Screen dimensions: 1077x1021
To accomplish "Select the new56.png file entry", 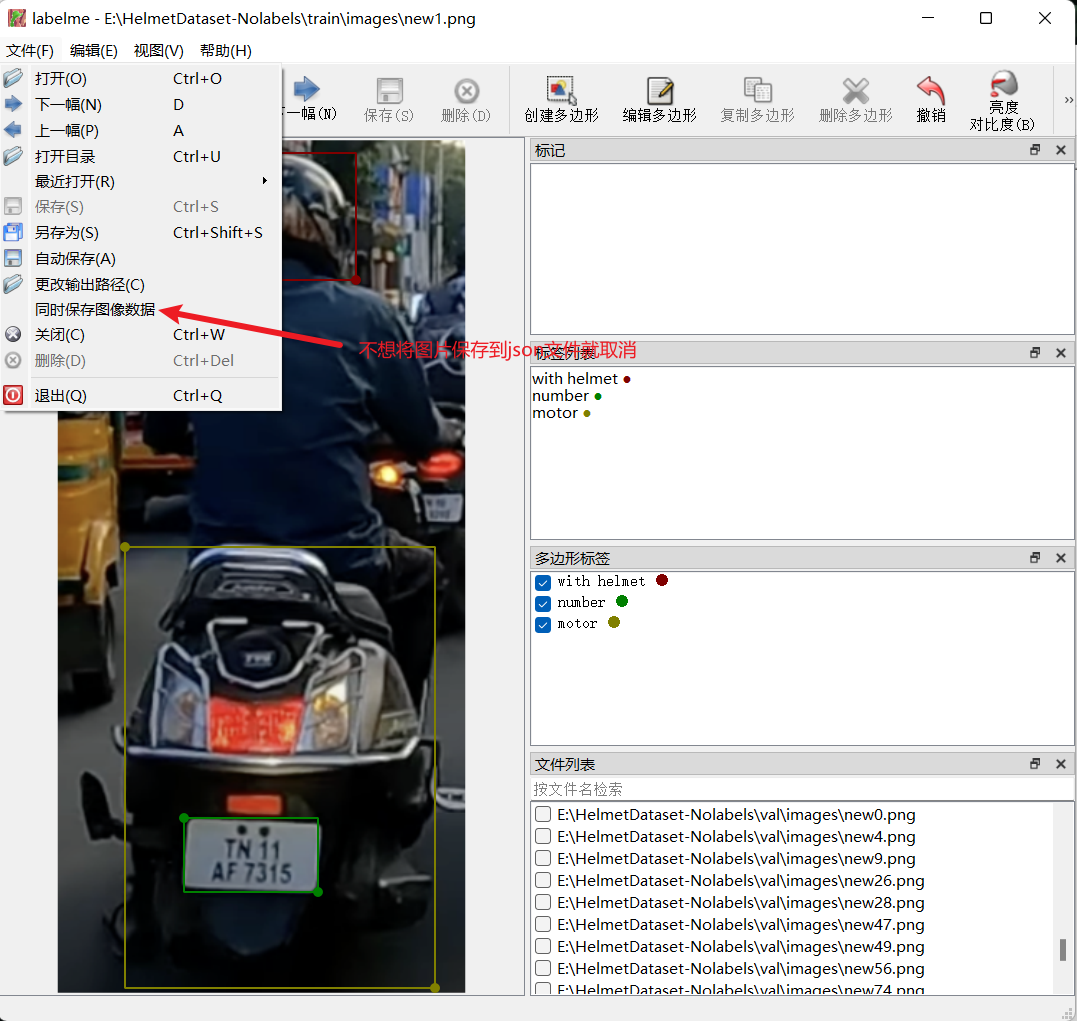I will [740, 968].
